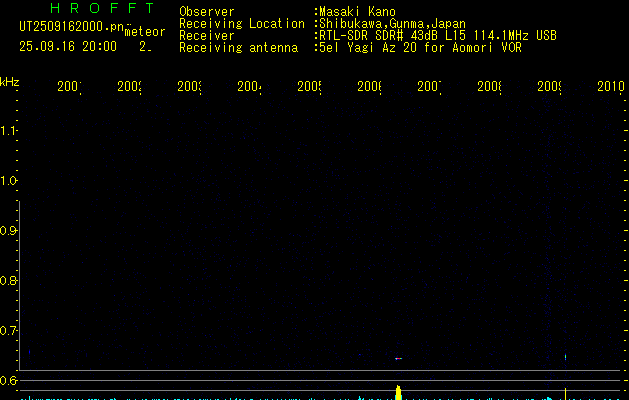Click the meteor label

[145, 32]
